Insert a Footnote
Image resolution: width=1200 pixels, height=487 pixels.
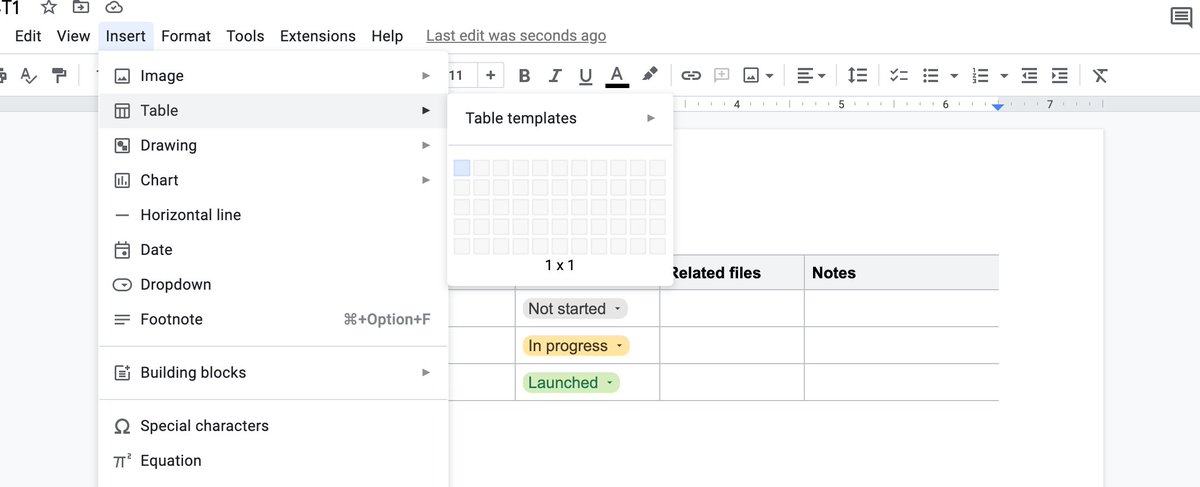[273, 320]
